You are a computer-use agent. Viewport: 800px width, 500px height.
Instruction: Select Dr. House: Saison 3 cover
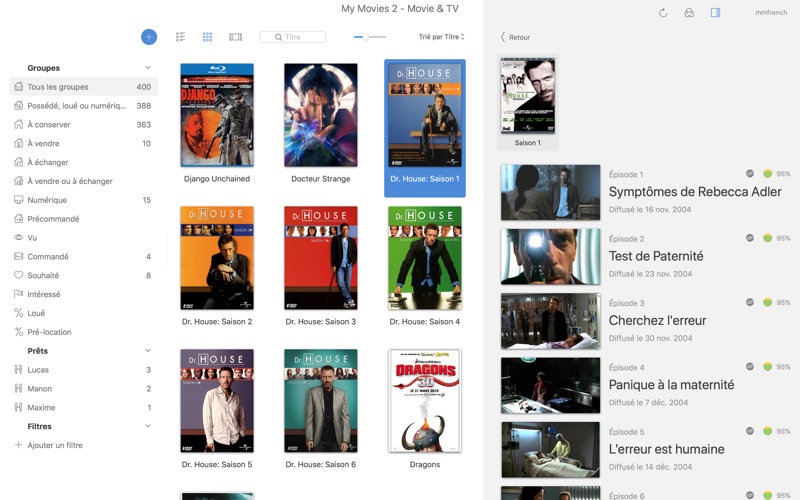[321, 258]
